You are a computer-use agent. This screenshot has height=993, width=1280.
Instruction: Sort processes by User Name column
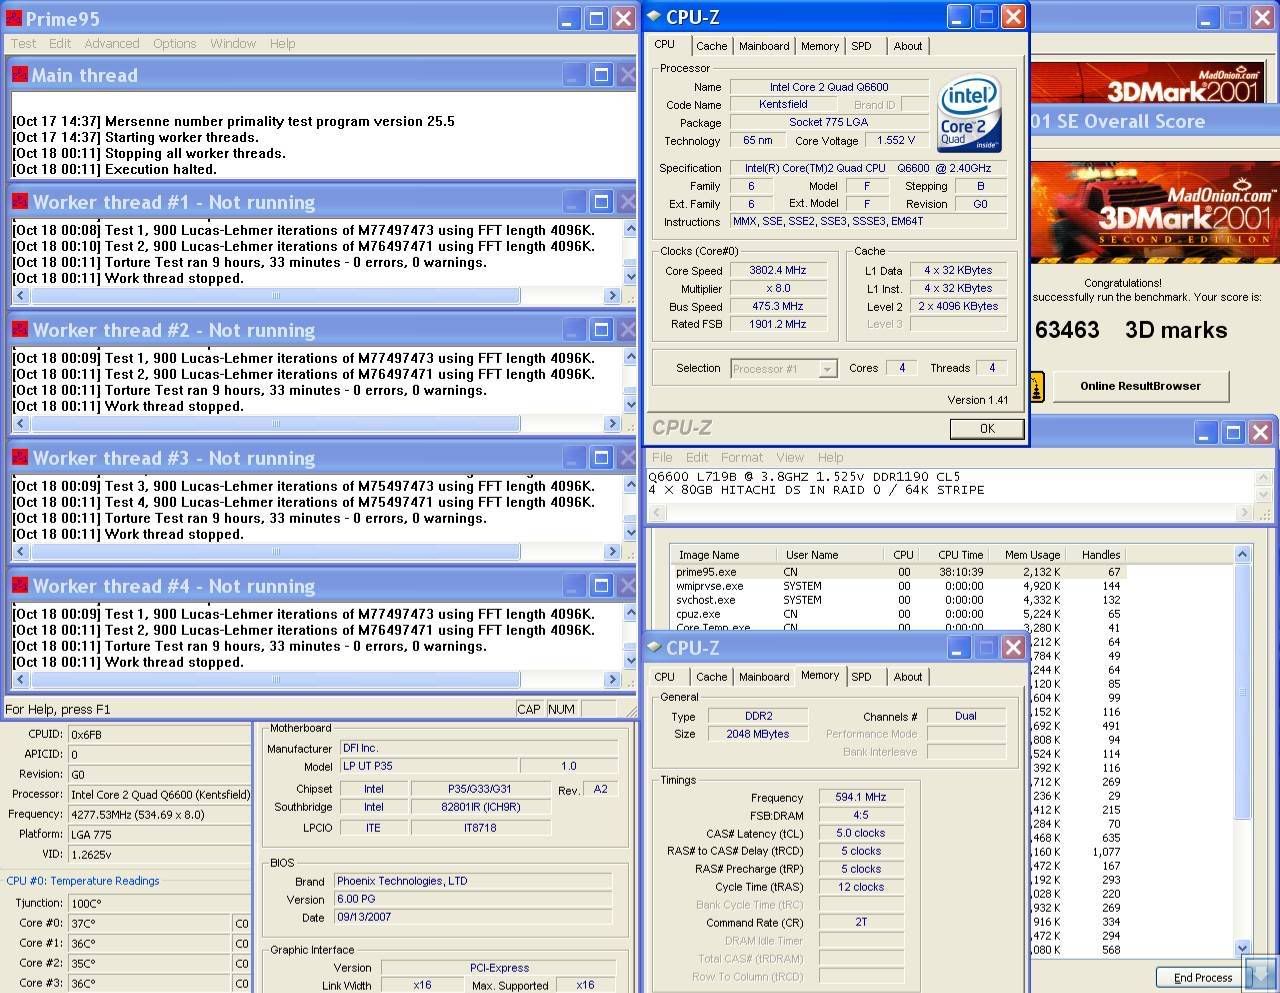pos(829,554)
